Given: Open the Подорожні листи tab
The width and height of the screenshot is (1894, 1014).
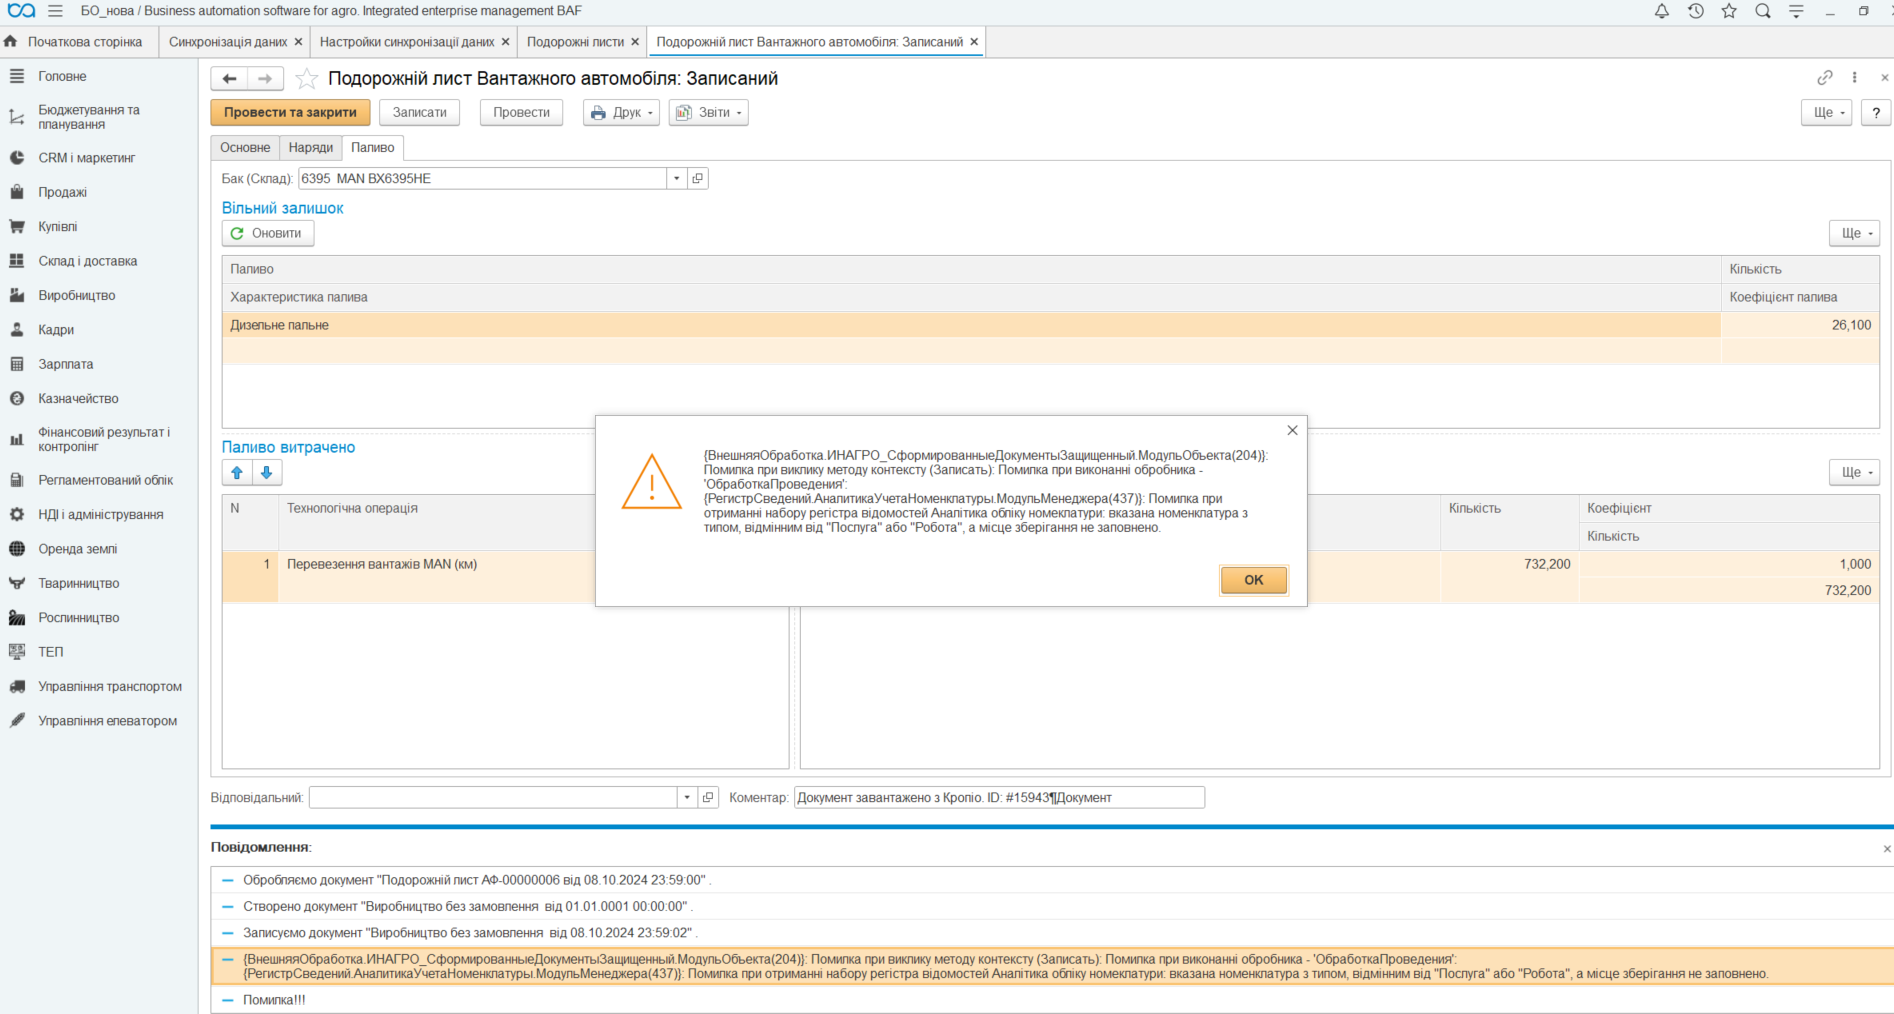Looking at the screenshot, I should (x=575, y=42).
